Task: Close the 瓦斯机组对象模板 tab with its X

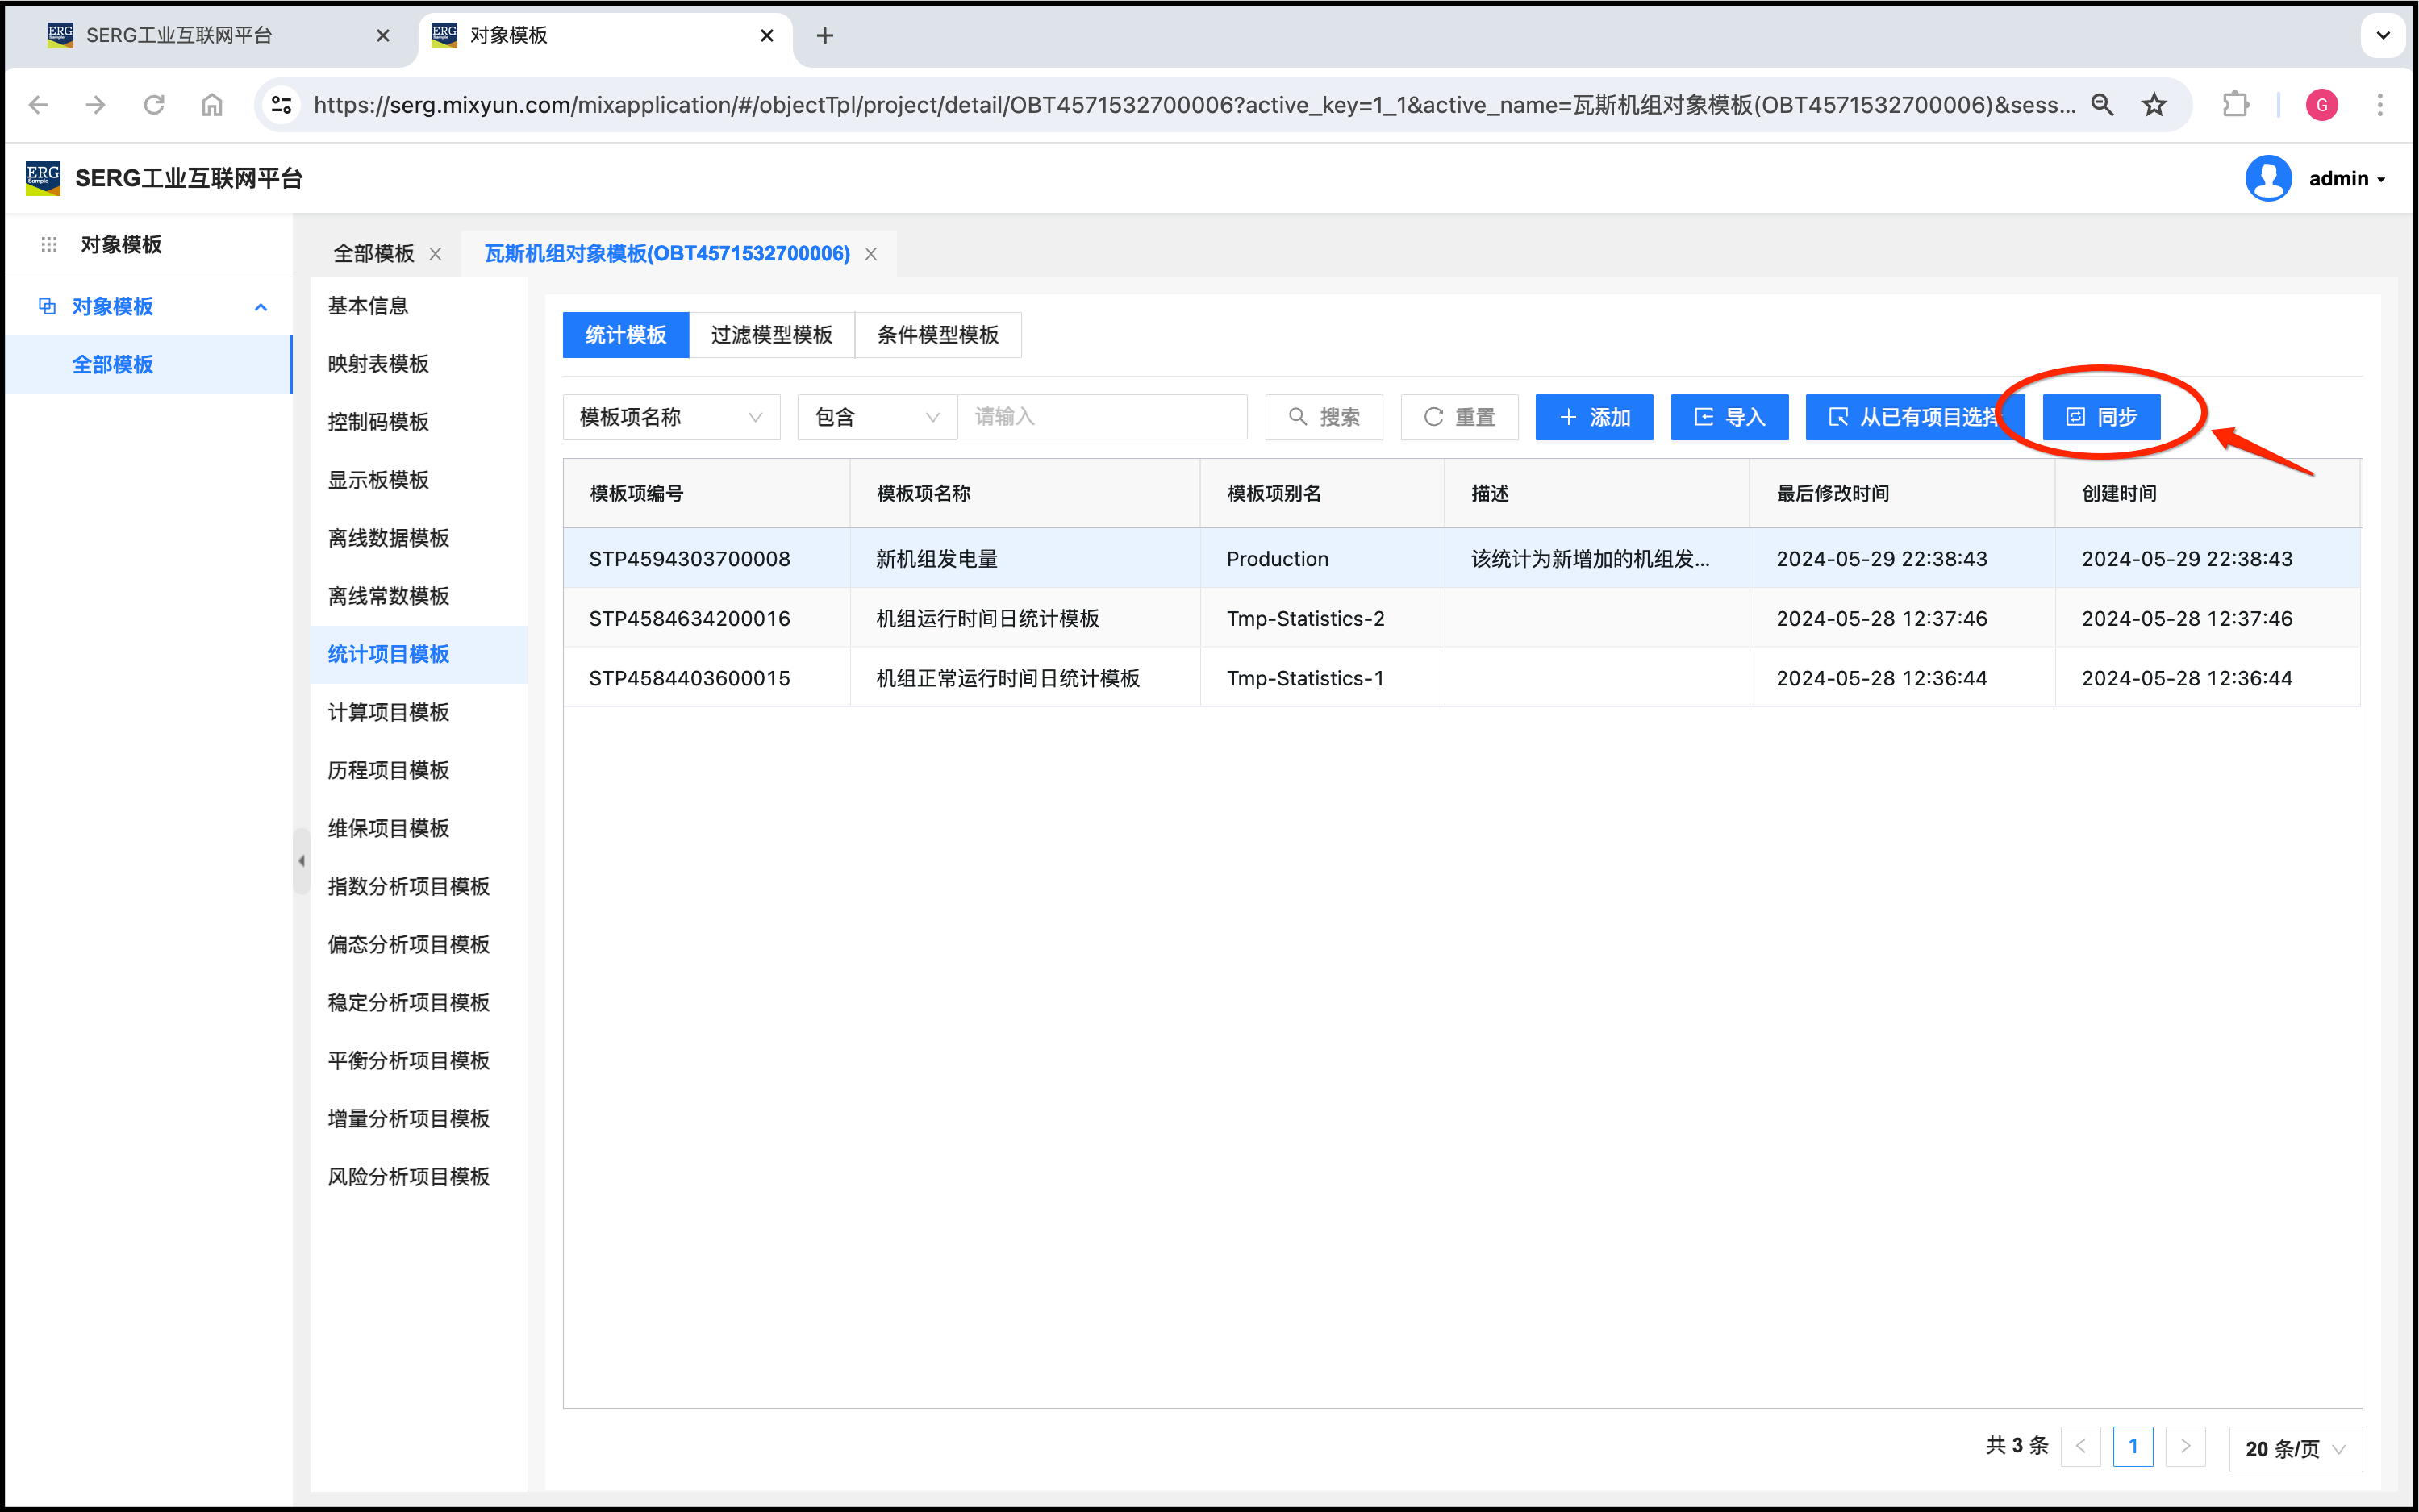Action: [871, 254]
